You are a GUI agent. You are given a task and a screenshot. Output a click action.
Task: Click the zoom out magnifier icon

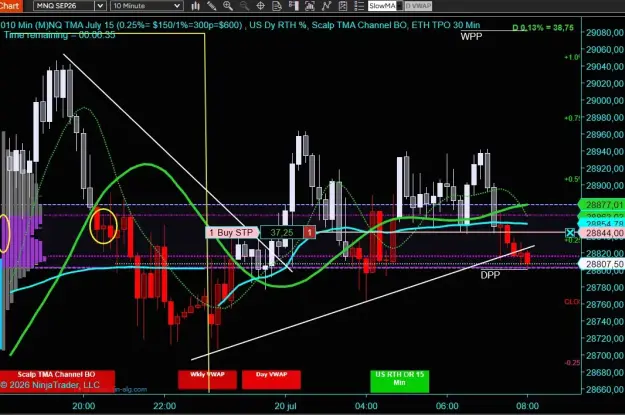(244, 6)
